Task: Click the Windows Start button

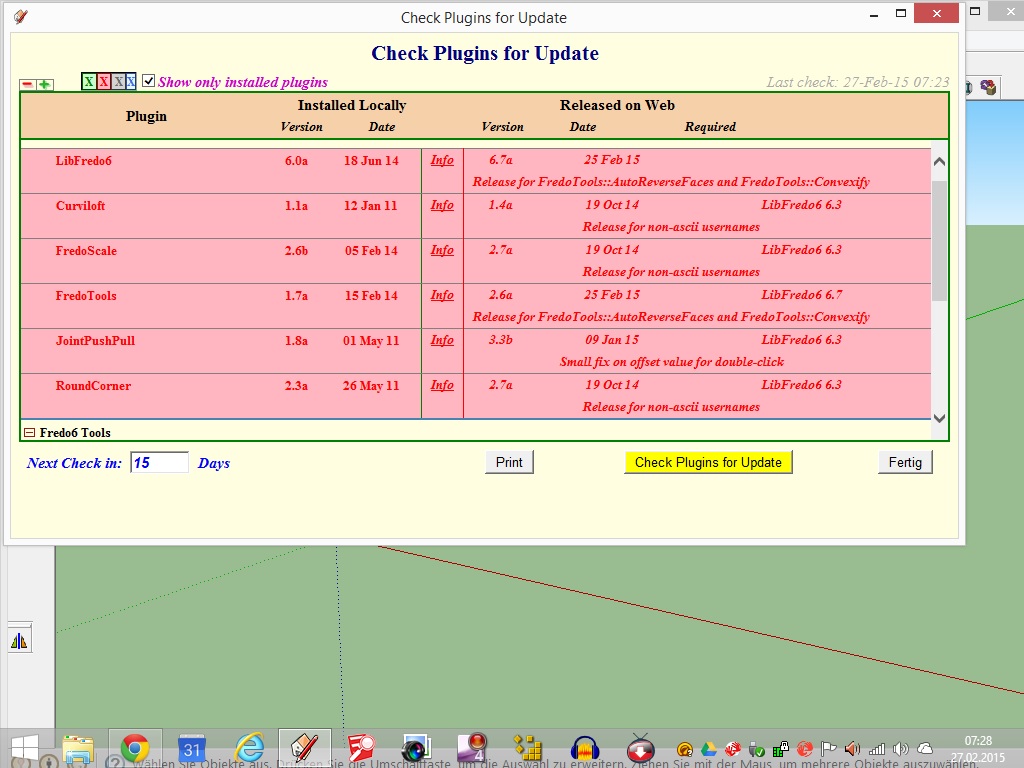Action: point(23,748)
